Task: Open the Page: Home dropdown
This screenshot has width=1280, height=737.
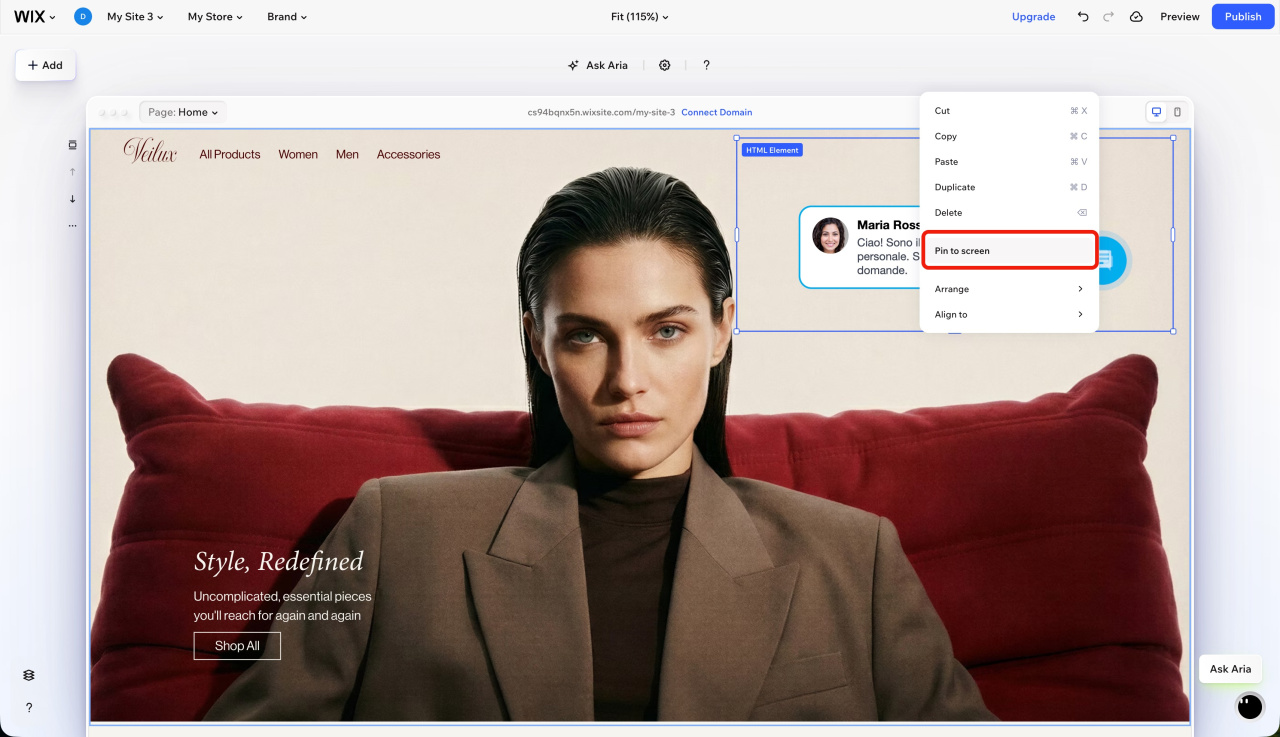Action: coord(183,112)
